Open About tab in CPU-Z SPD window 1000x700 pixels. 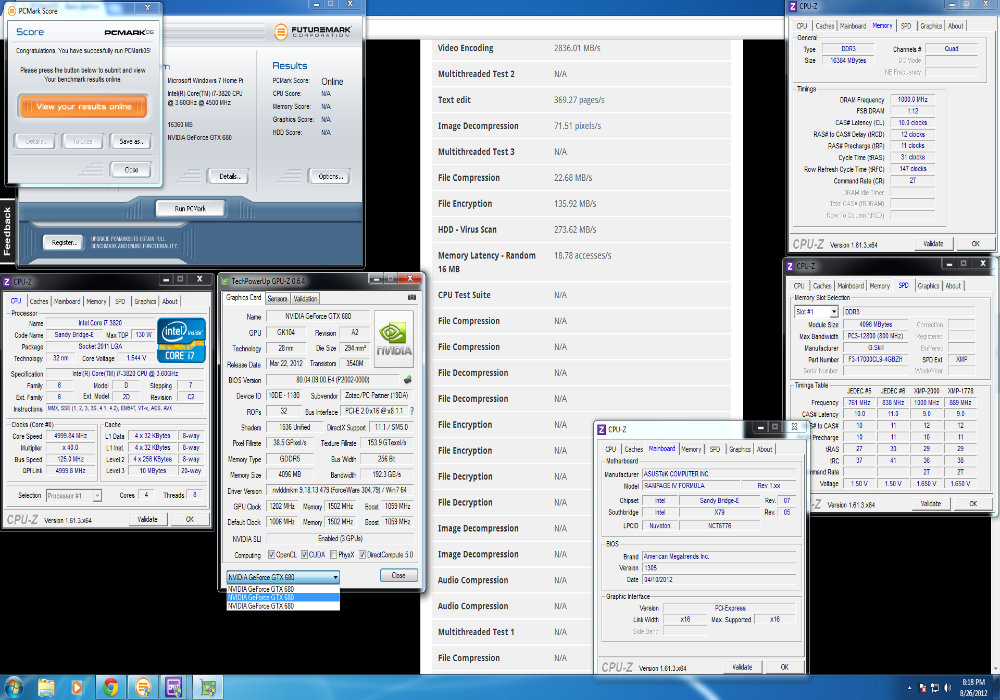(x=953, y=286)
